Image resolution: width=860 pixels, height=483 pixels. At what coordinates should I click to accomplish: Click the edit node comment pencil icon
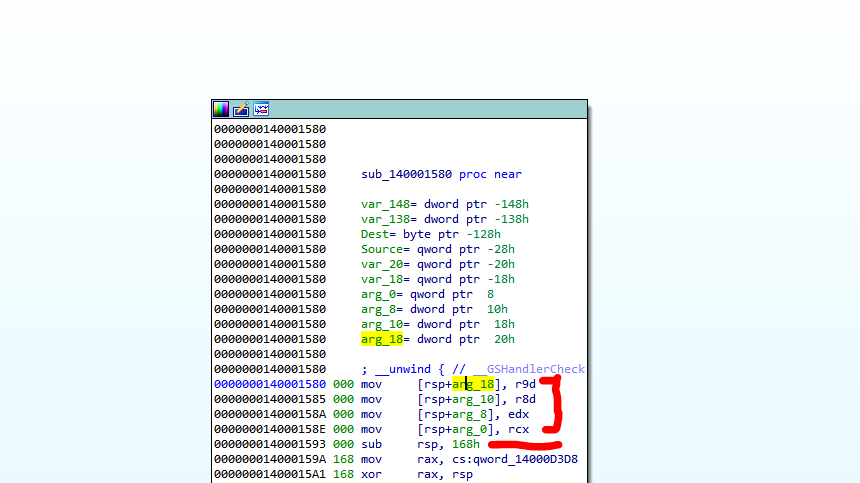[241, 109]
